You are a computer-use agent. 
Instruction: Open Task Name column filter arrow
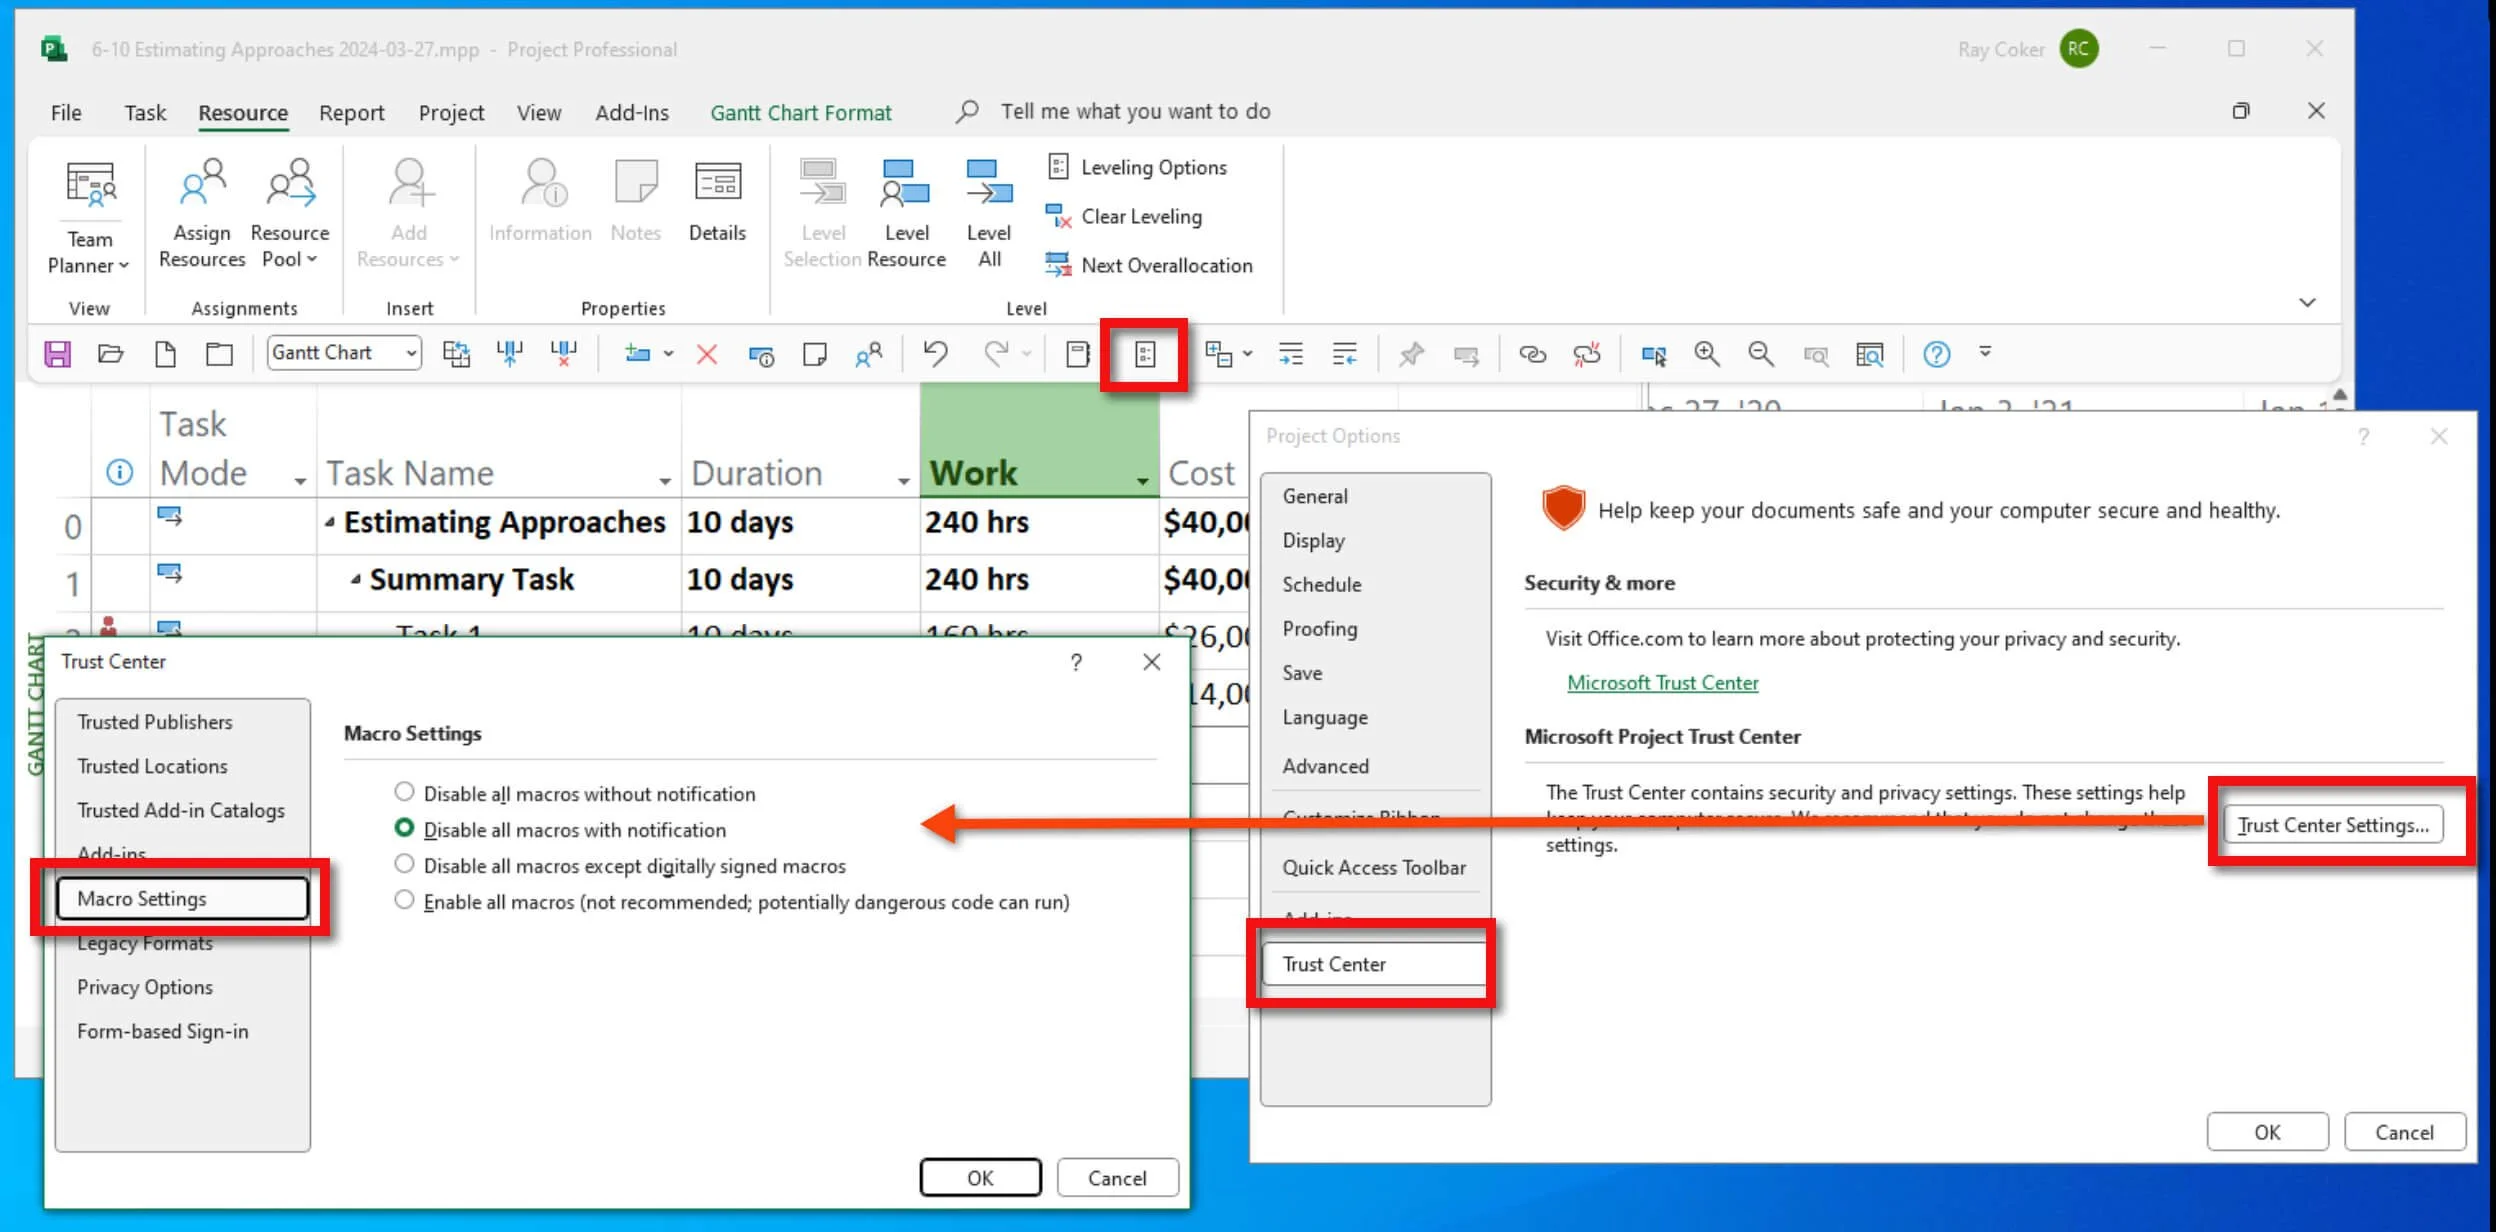(x=665, y=481)
